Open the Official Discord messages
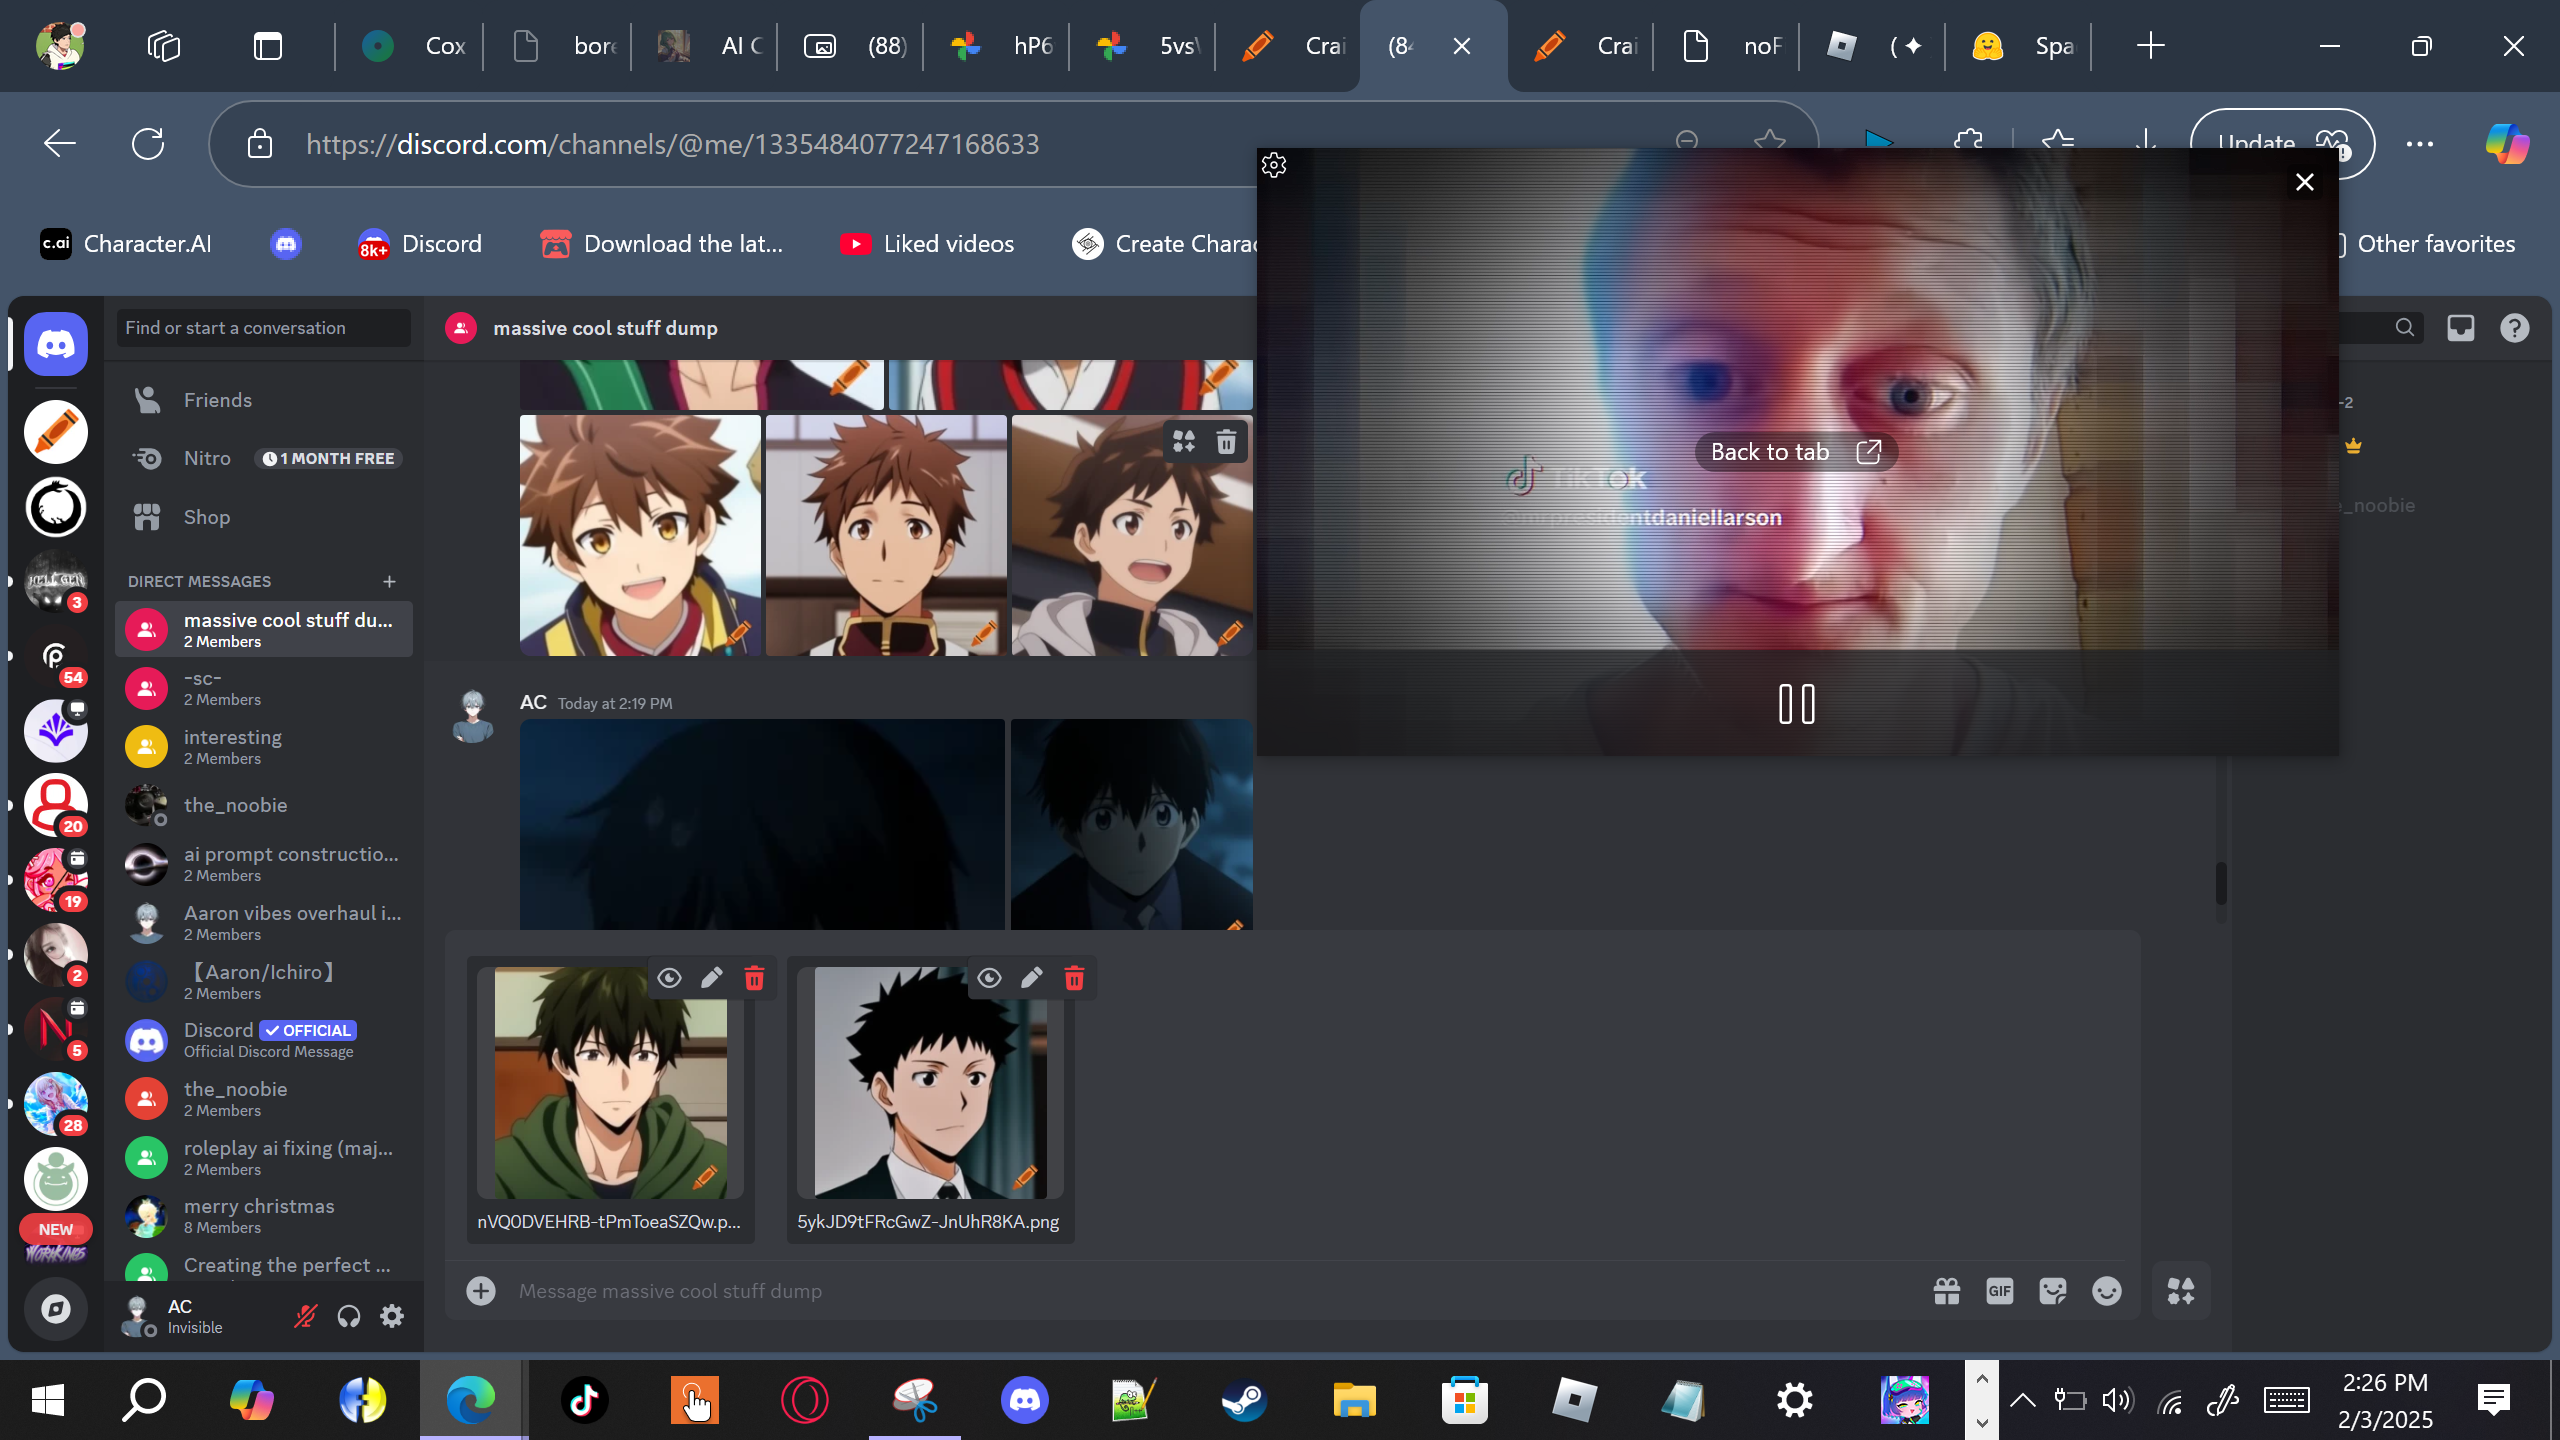Image resolution: width=2560 pixels, height=1440 pixels. point(264,1040)
